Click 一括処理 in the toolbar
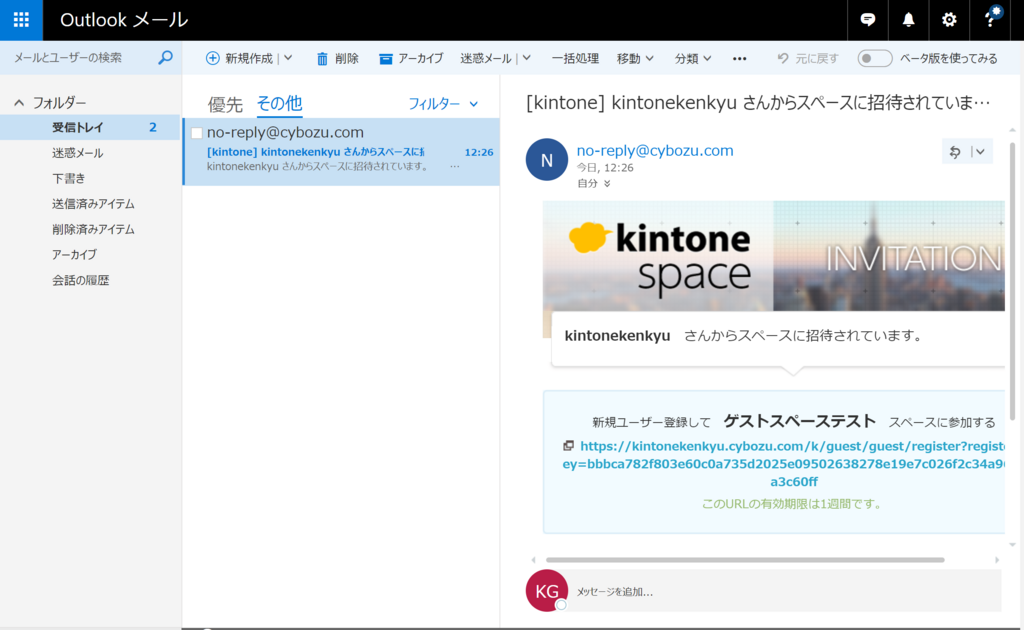1024x630 pixels. tap(575, 58)
